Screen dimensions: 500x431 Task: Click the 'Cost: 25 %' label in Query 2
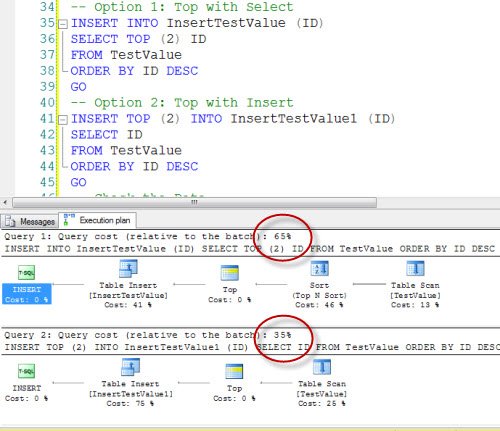pyautogui.click(x=322, y=403)
